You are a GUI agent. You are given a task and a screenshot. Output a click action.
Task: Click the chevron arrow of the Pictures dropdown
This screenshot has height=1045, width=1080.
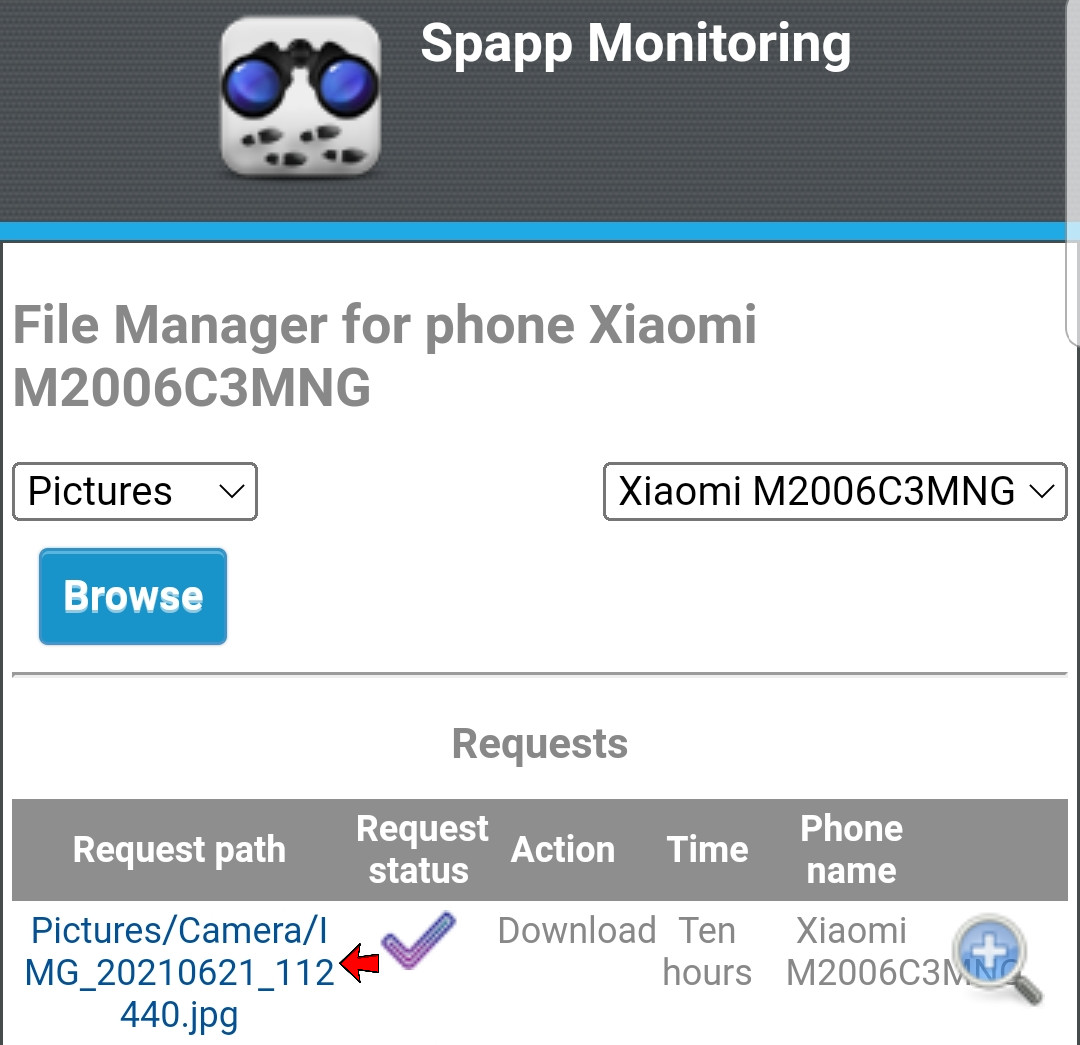coord(231,491)
